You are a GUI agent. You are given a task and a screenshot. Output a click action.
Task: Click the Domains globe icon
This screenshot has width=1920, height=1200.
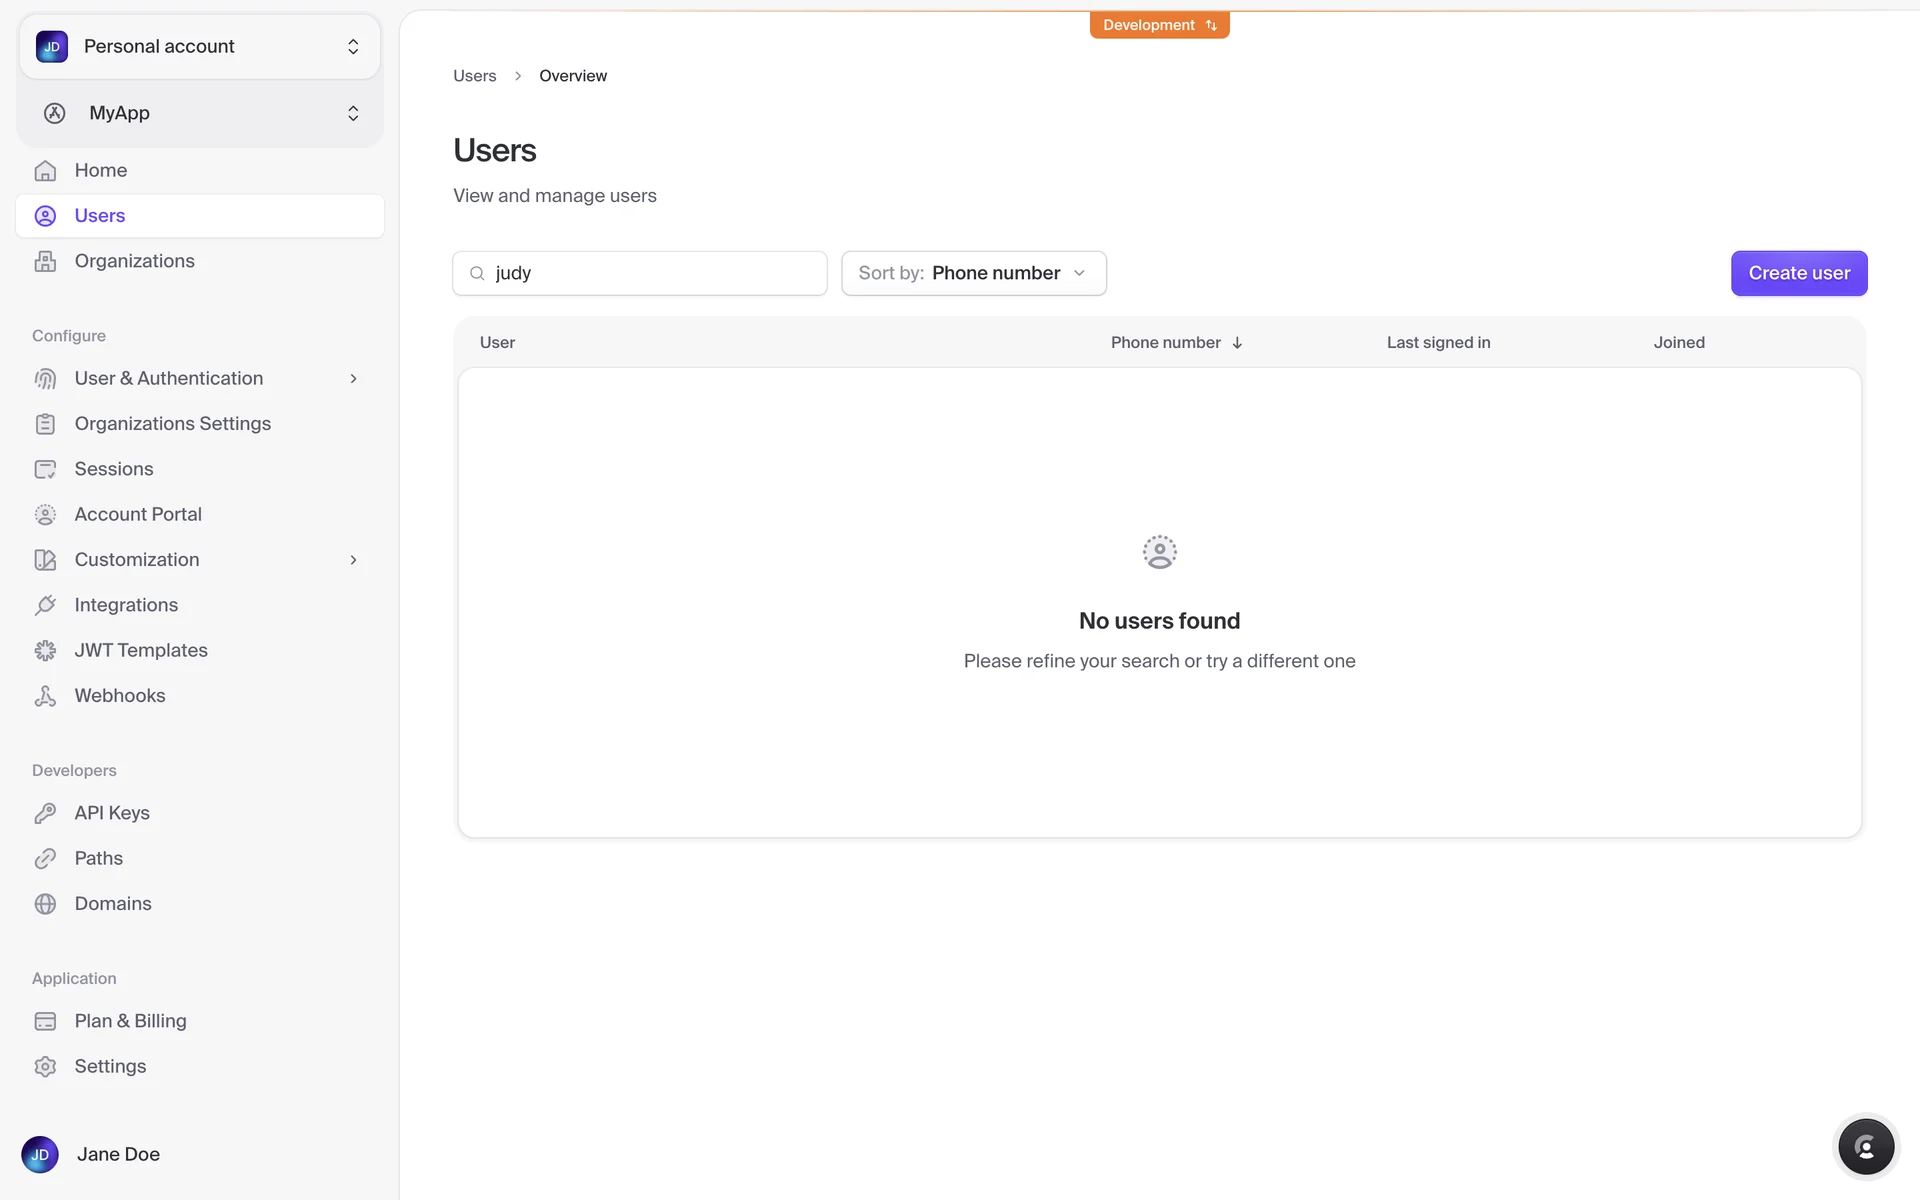45,904
